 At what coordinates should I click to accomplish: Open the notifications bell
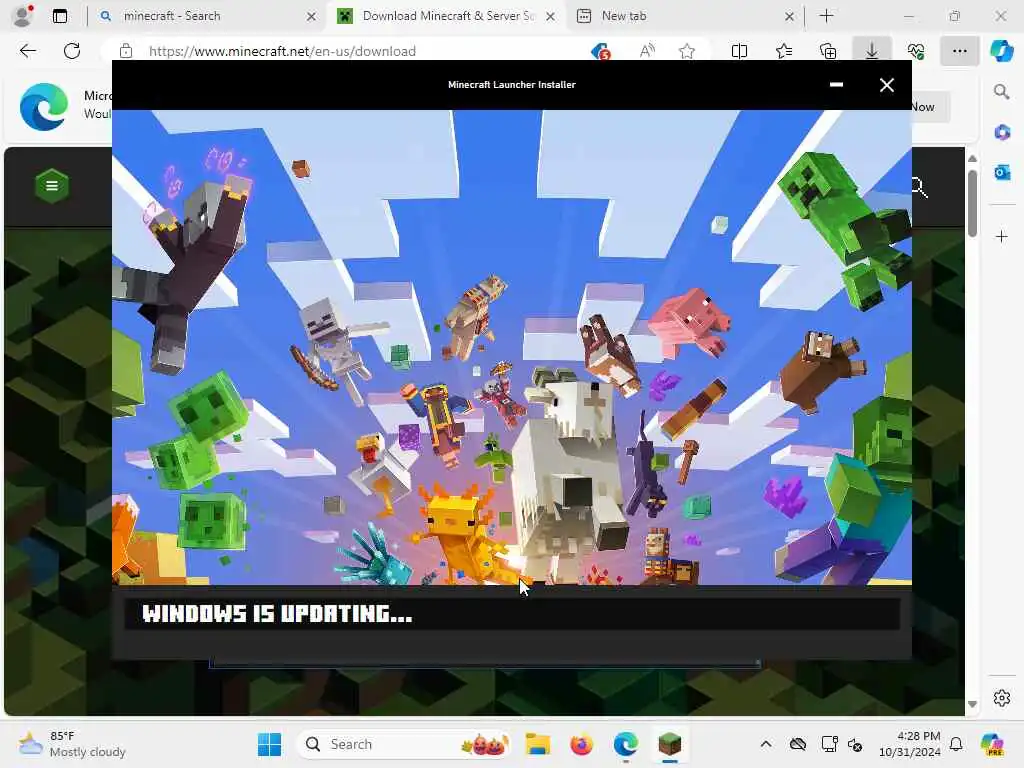(956, 744)
